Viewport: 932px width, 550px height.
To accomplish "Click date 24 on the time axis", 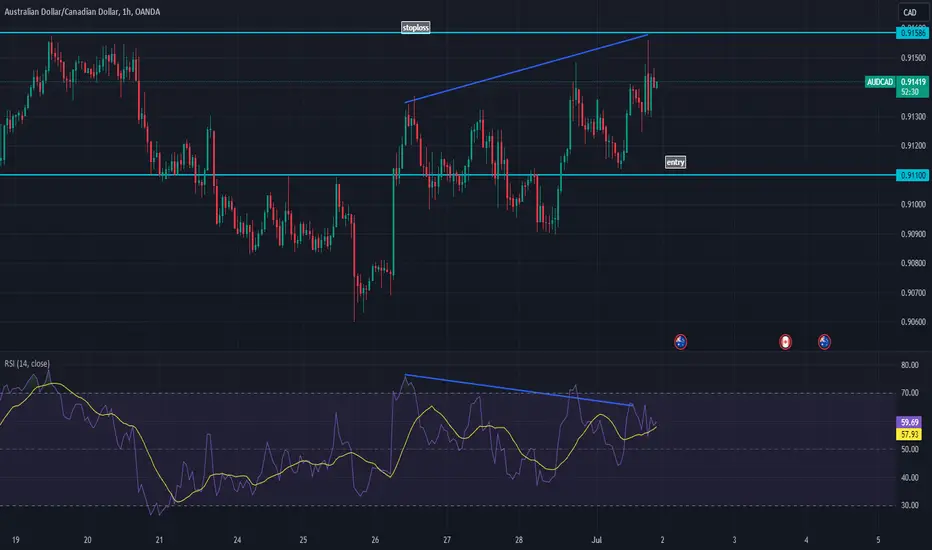I will coord(237,540).
